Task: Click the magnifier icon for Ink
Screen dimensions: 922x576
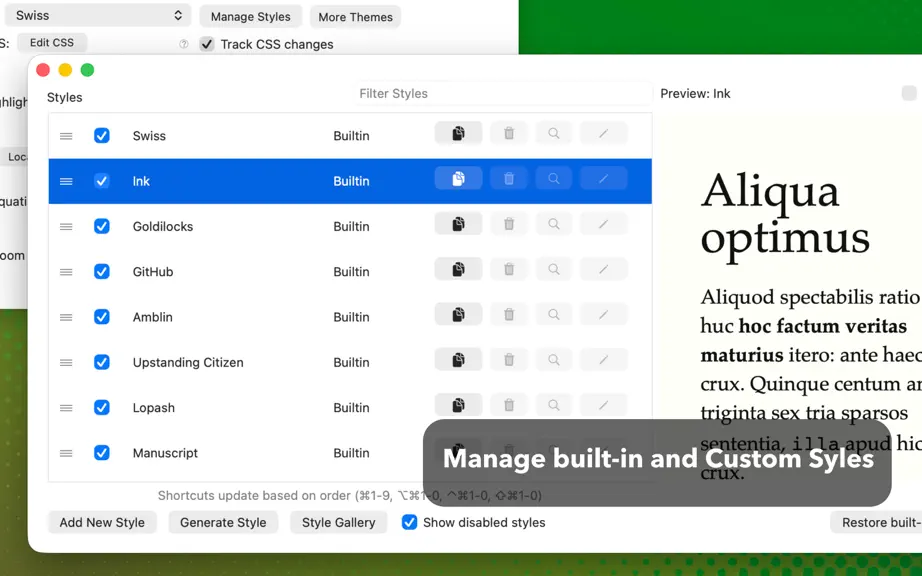Action: (x=553, y=179)
